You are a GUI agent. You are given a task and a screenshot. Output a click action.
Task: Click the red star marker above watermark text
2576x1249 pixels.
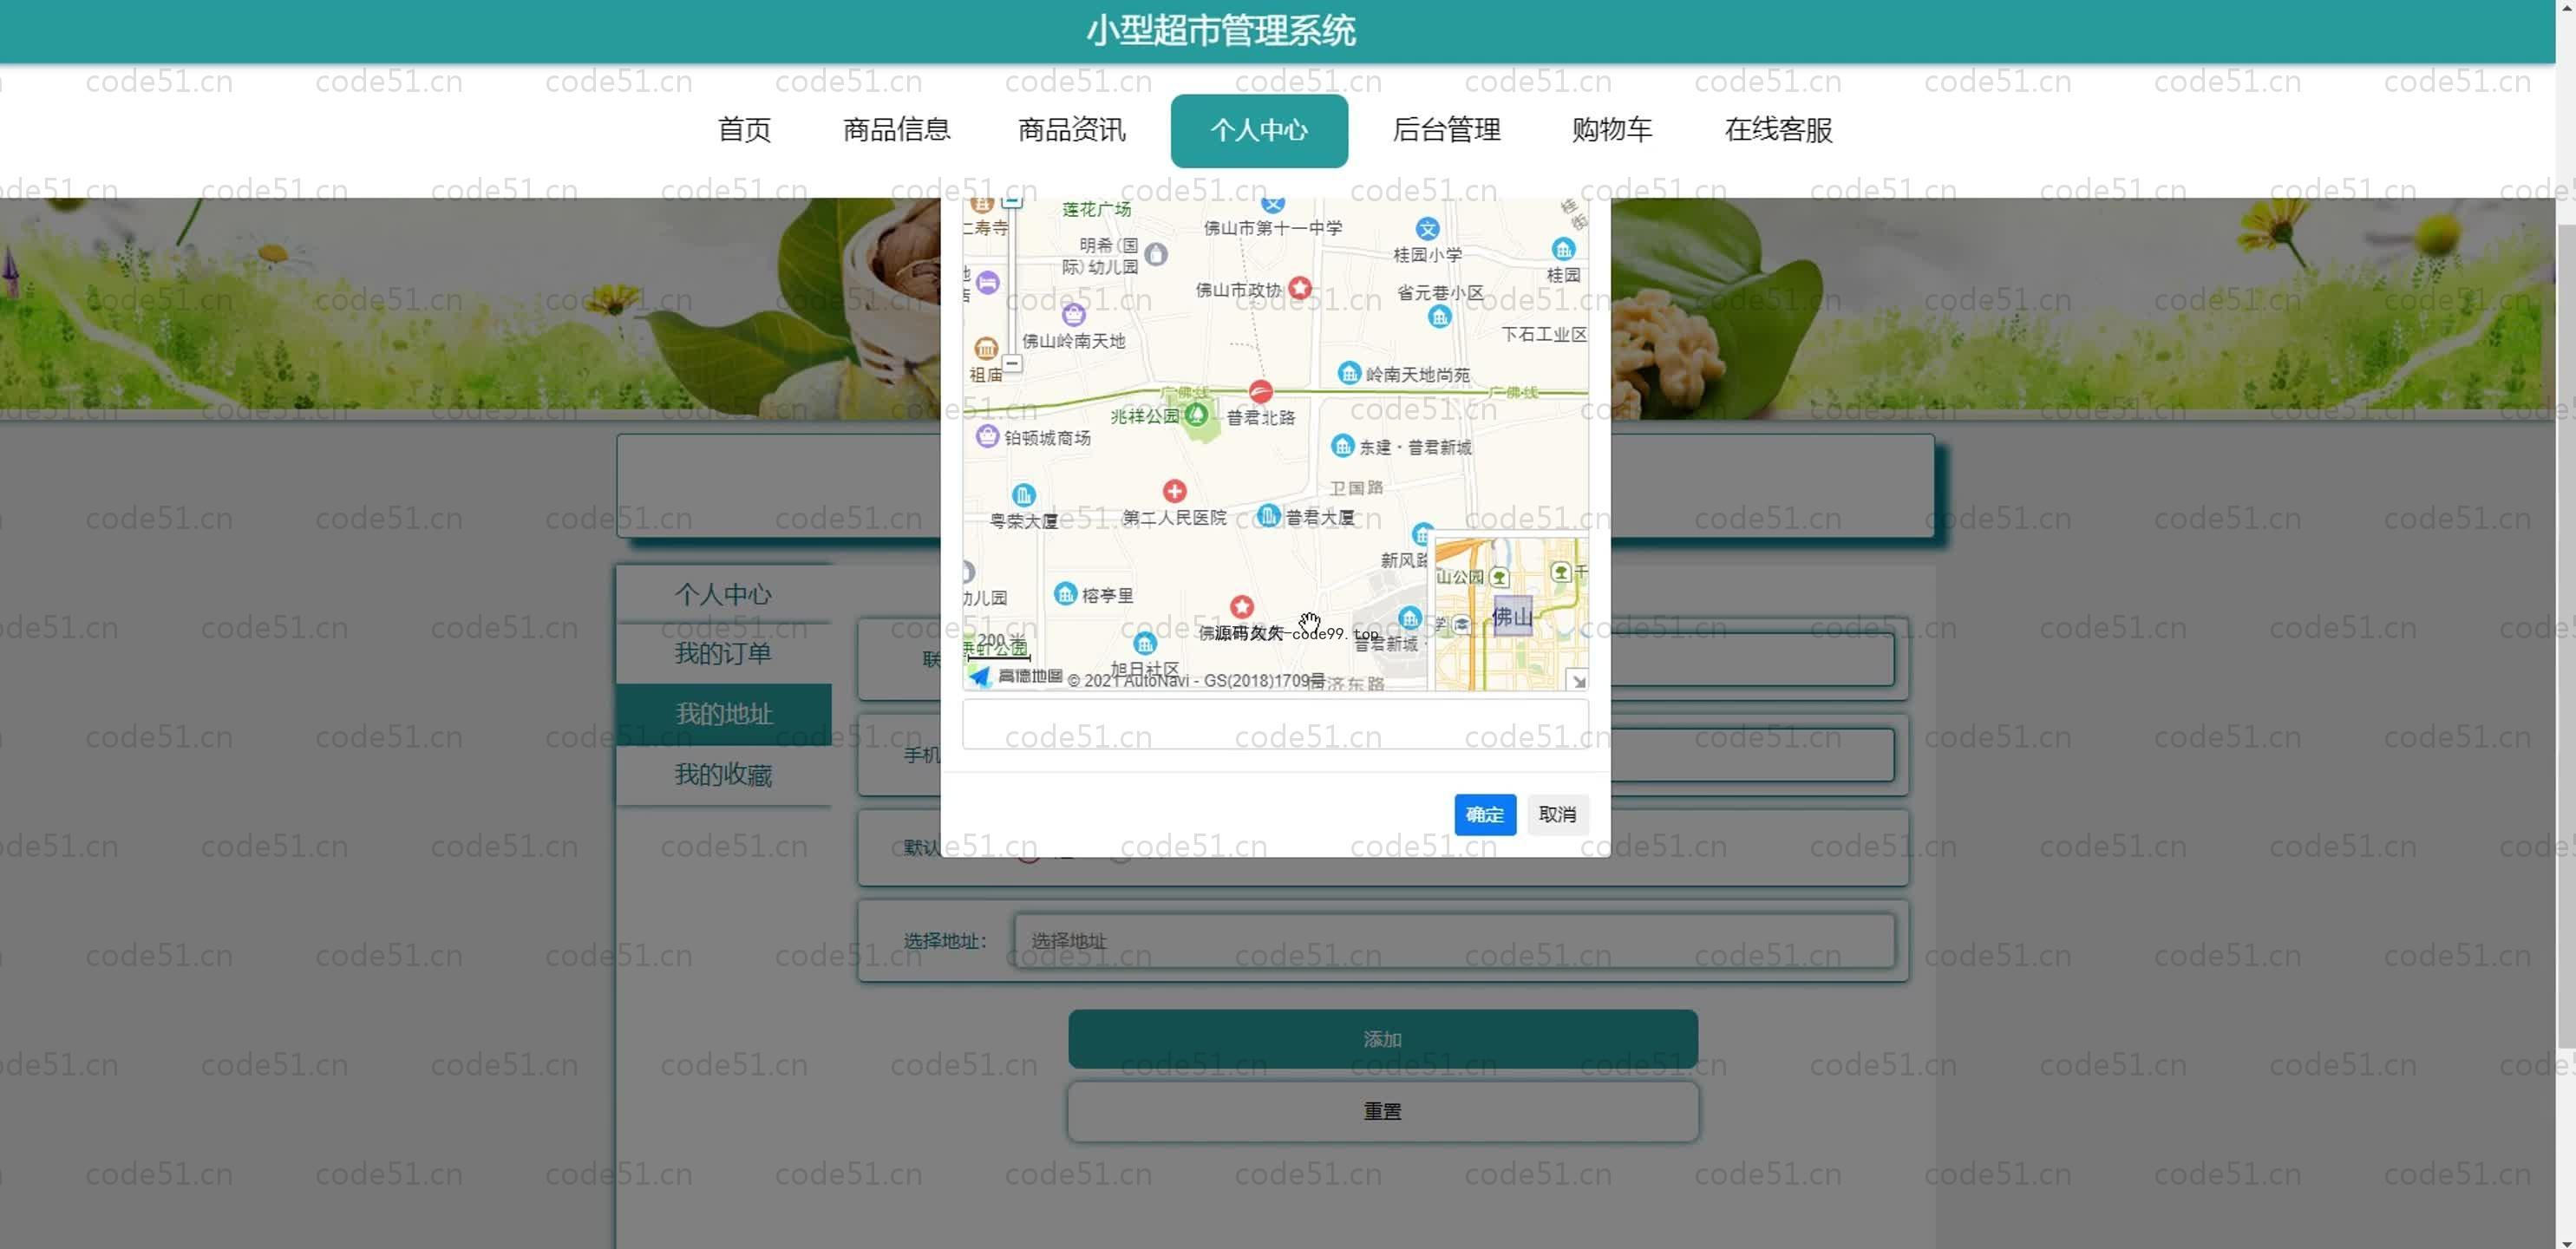1241,607
